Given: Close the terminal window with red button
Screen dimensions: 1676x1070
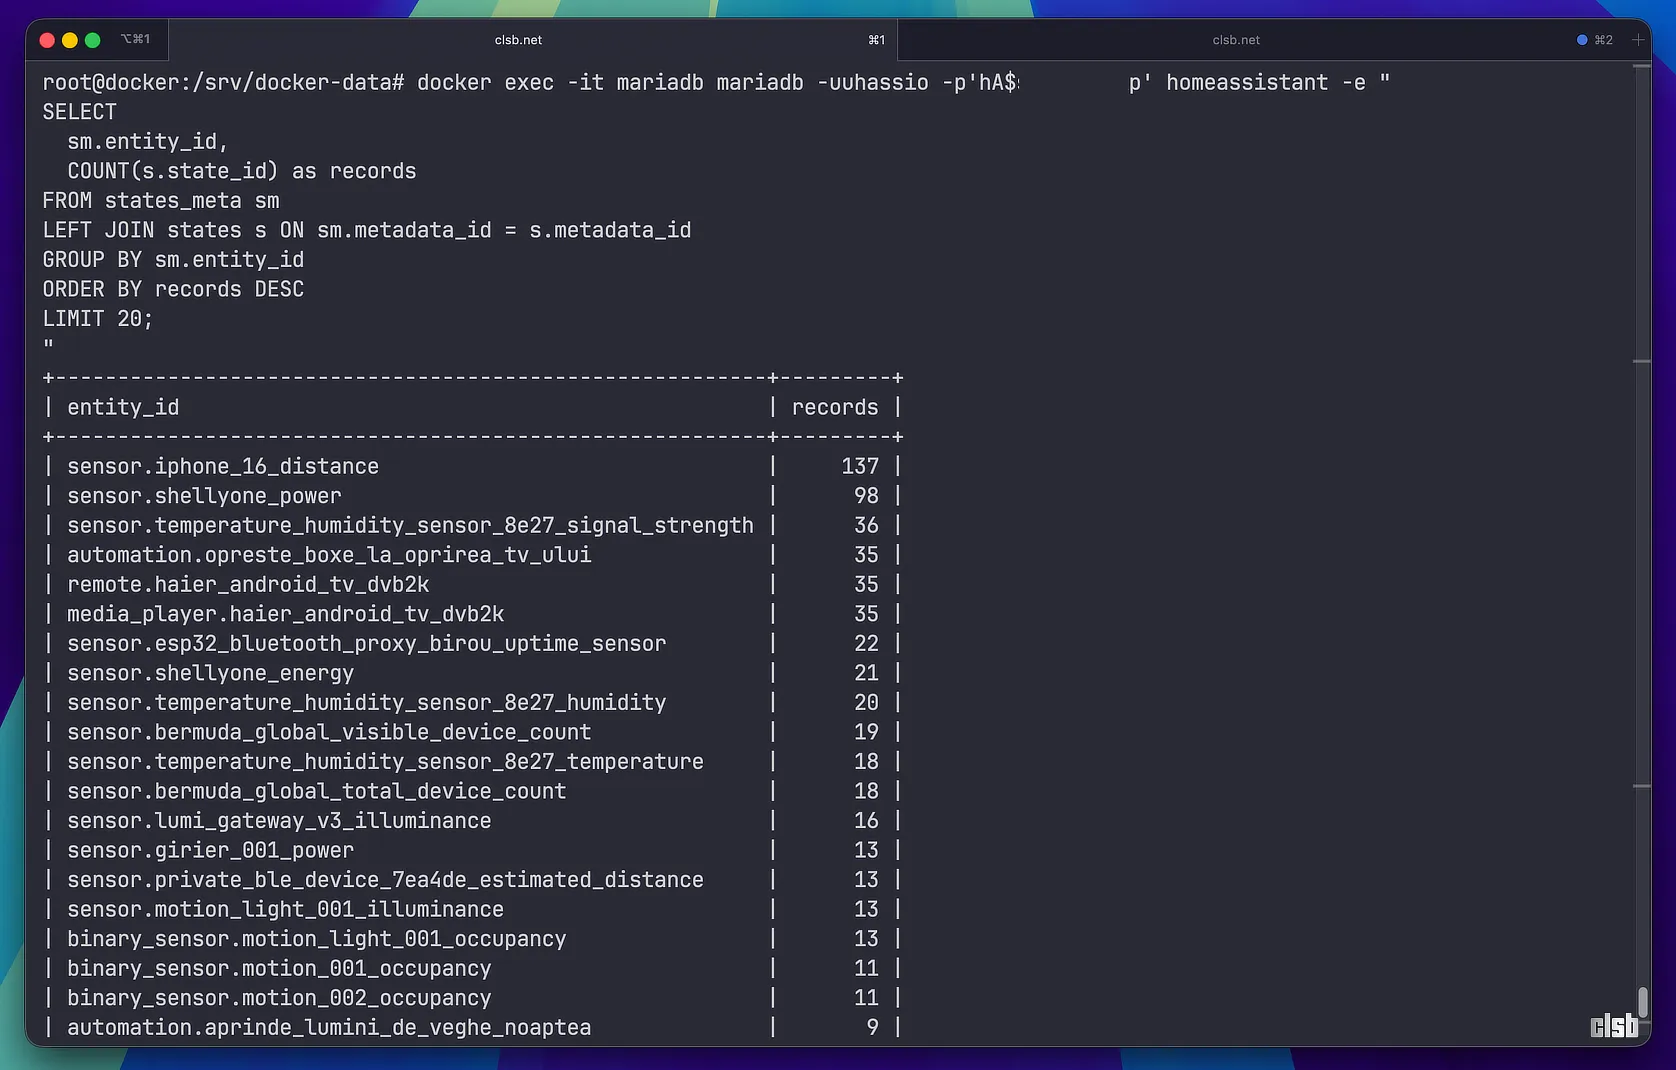Looking at the screenshot, I should [x=47, y=40].
